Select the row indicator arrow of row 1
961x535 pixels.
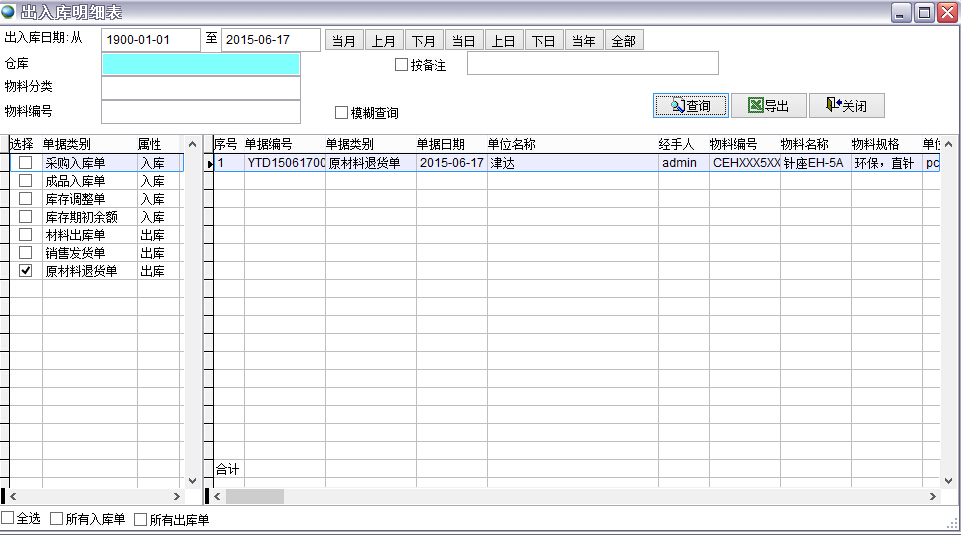210,163
